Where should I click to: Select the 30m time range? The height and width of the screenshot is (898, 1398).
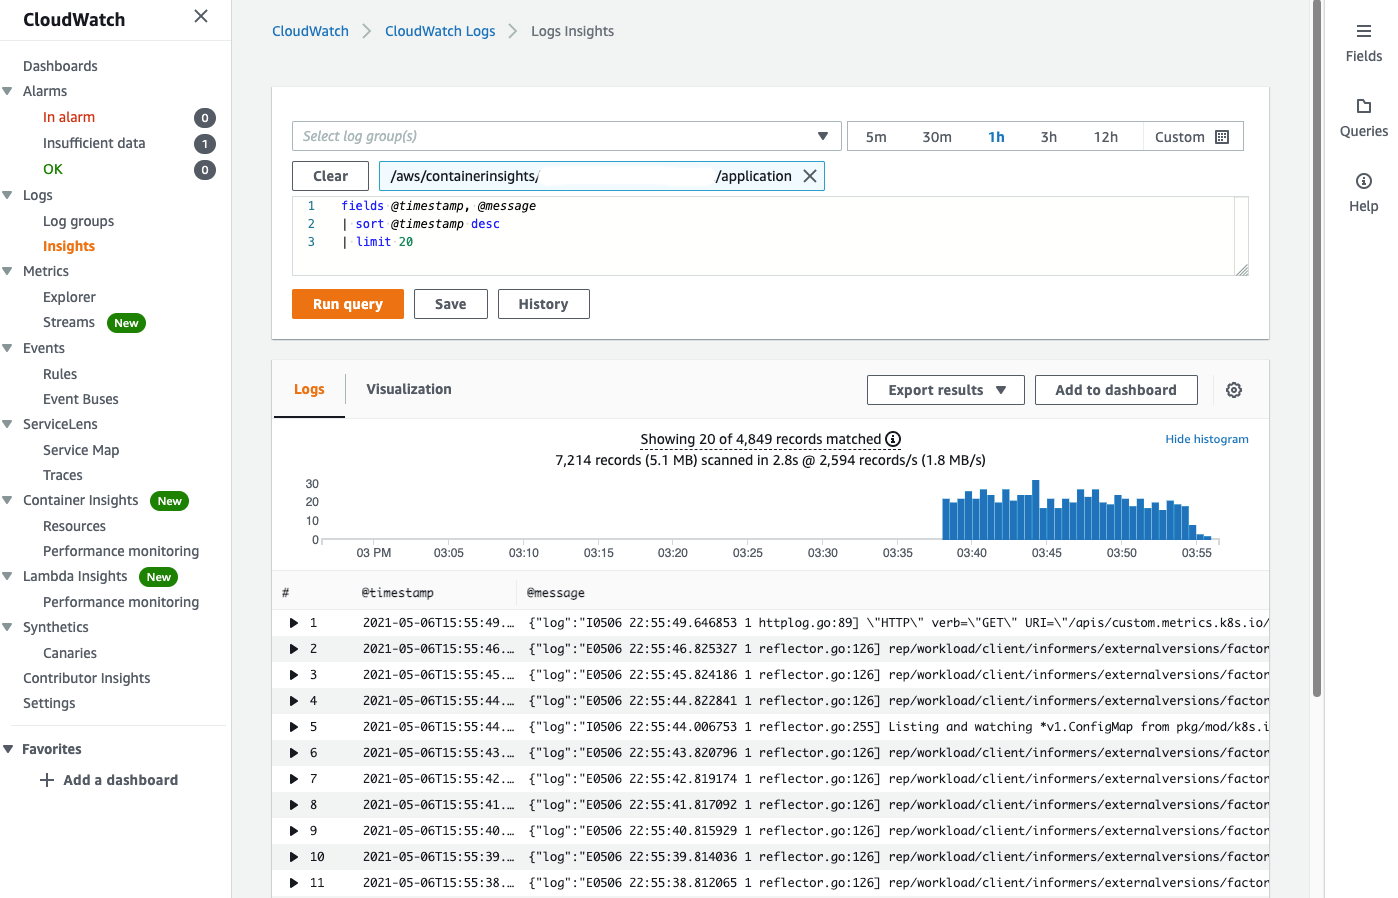(x=937, y=137)
